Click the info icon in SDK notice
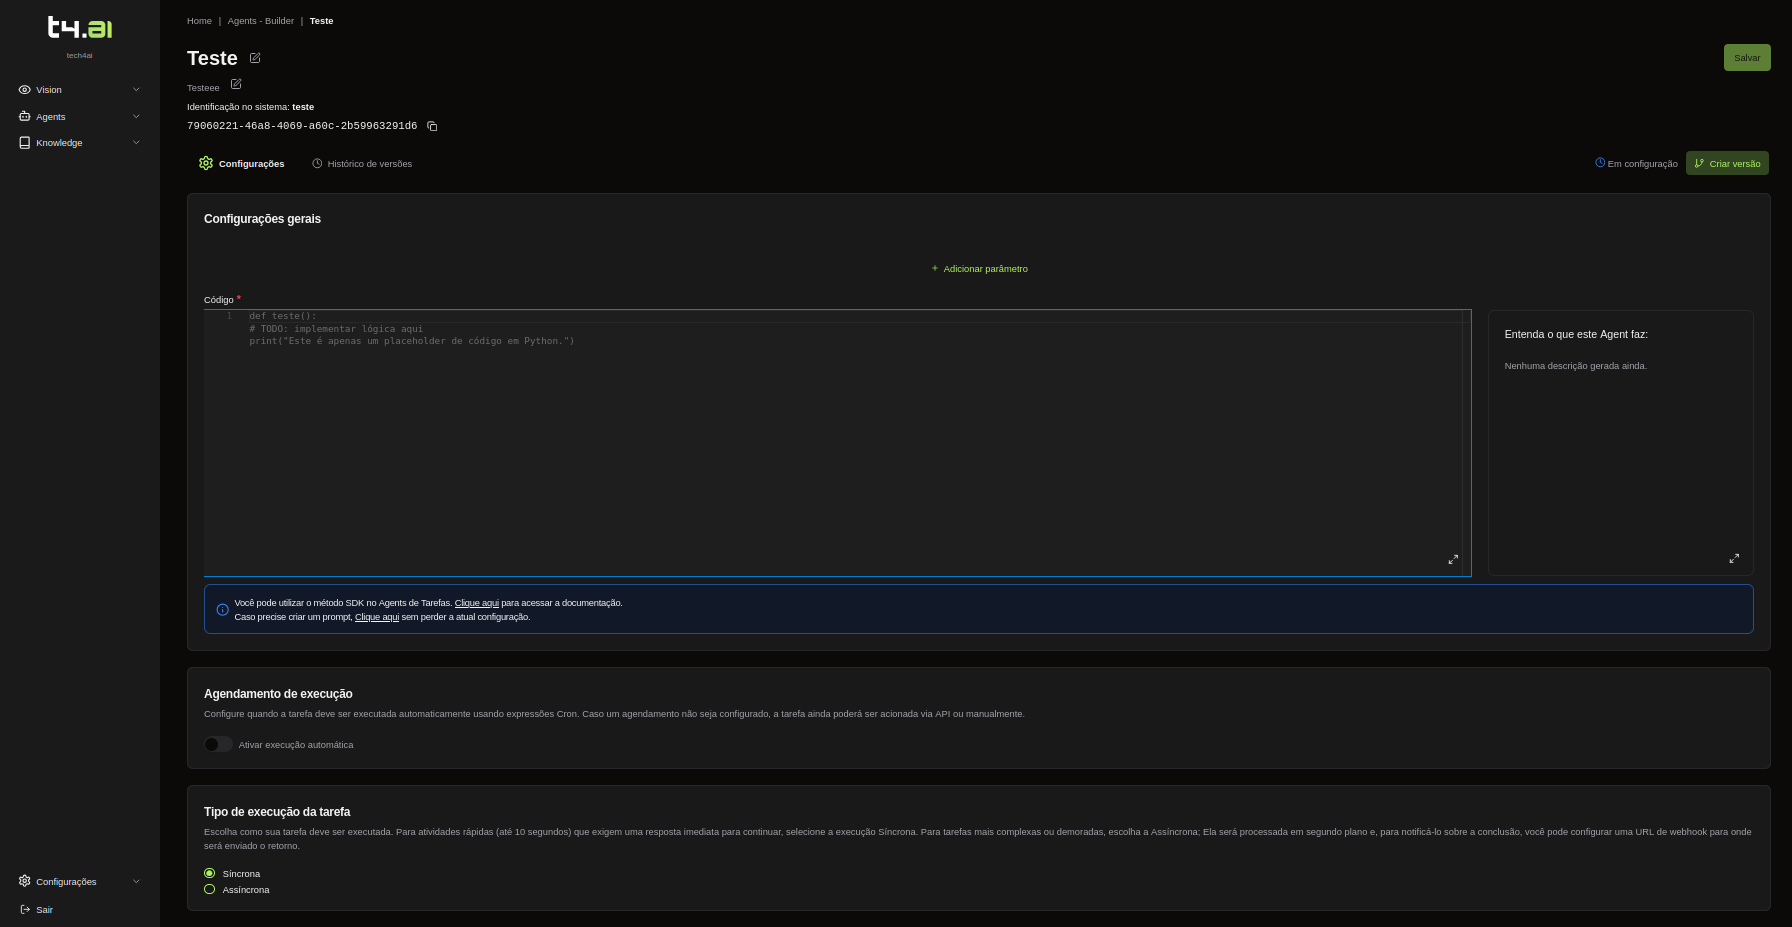 pyautogui.click(x=222, y=610)
